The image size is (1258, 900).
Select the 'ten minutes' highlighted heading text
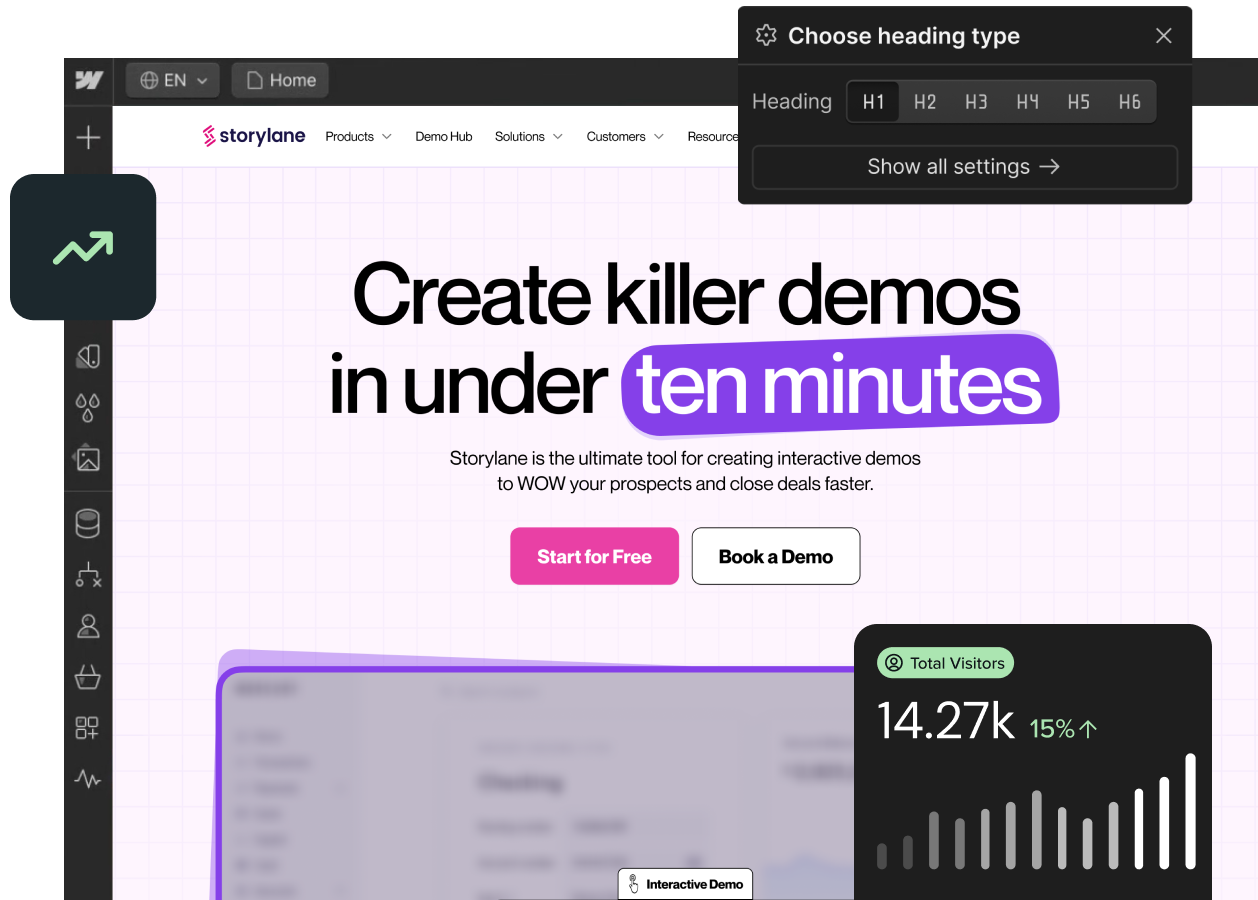coord(840,386)
